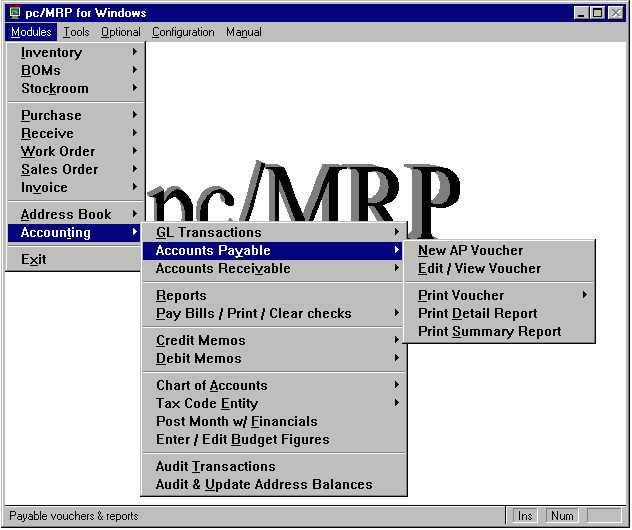
Task: Open the Modules menu
Action: (x=31, y=32)
